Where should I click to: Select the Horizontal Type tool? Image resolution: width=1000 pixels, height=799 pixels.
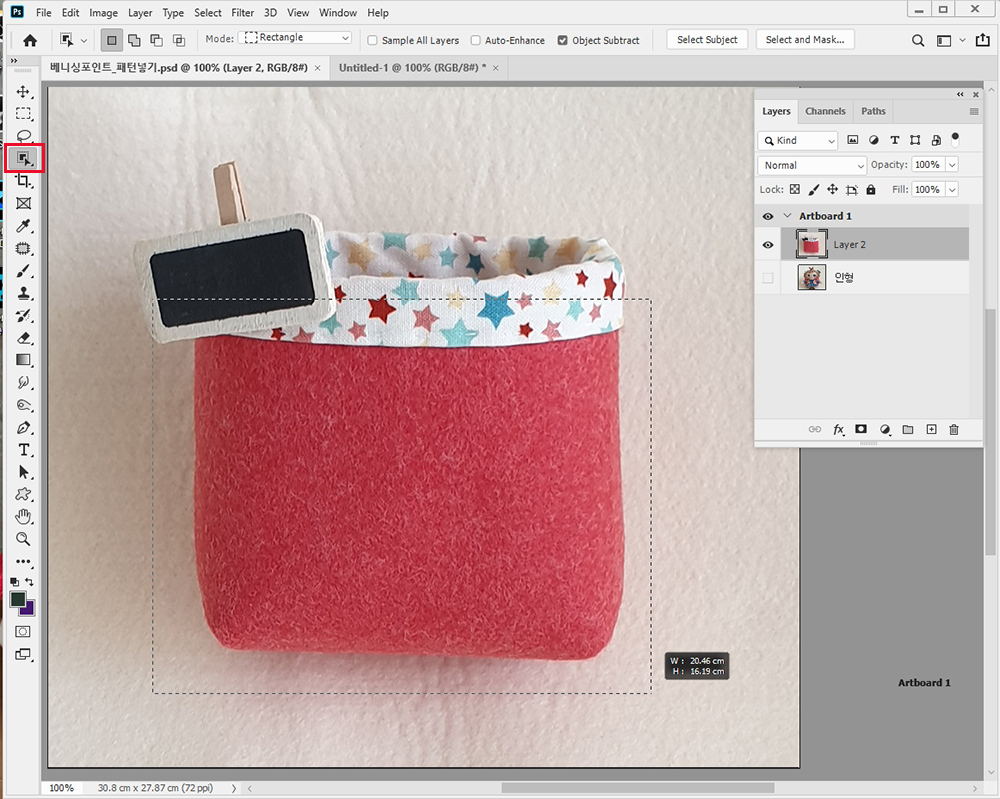23,450
